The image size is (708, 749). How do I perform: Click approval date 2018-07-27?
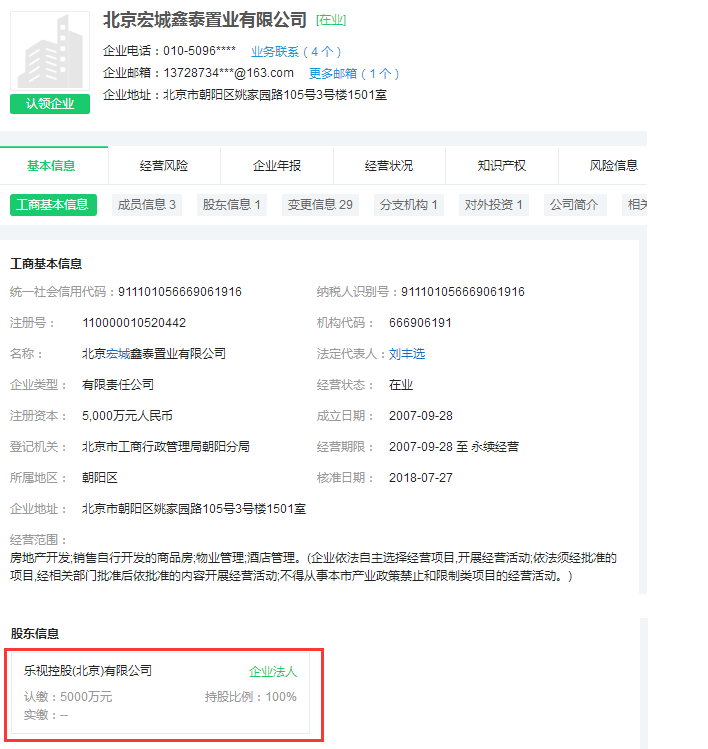(420, 478)
